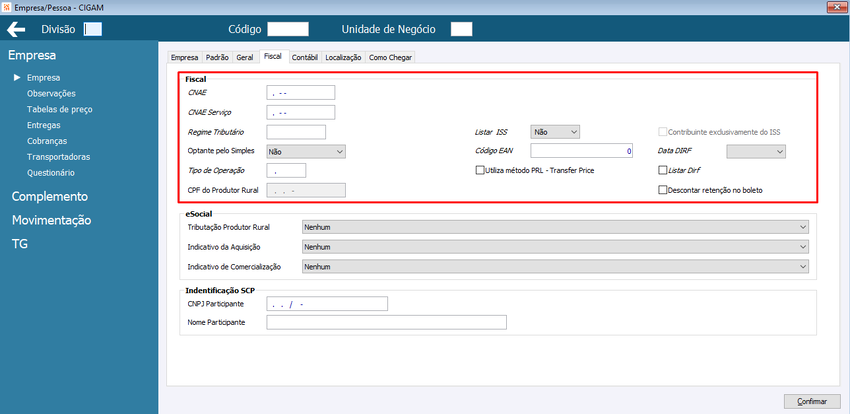Select Empresa item in sidebar list
850x414 pixels.
[43, 77]
